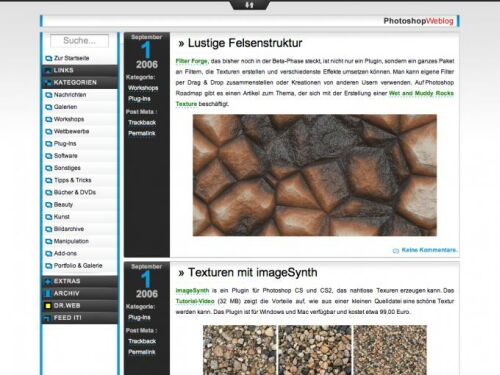The image size is (500, 375).
Task: Select the Software category
Action: (66, 156)
